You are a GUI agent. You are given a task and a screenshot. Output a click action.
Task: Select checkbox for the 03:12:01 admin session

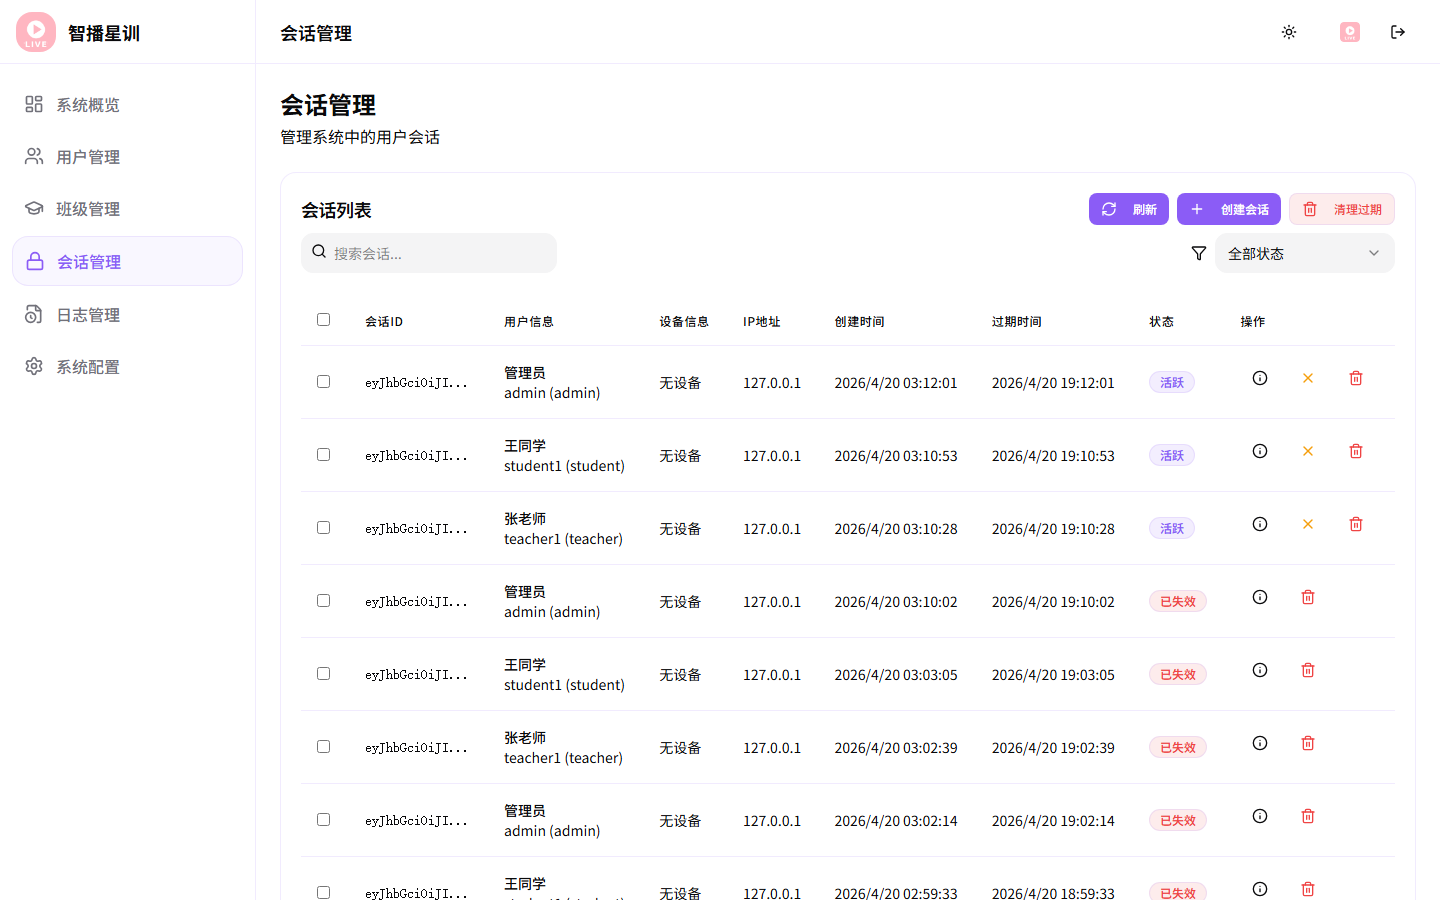point(323,381)
